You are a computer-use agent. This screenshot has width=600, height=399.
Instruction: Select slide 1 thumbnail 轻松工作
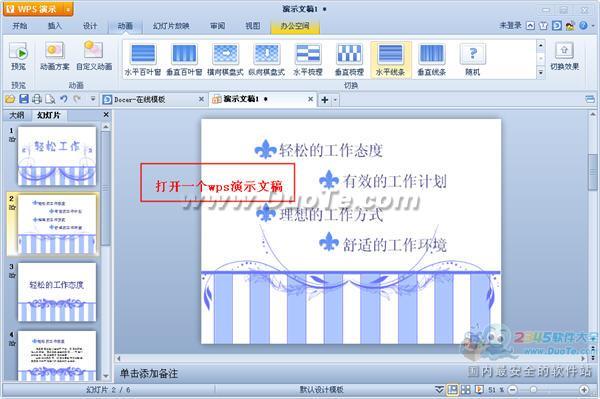pyautogui.click(x=57, y=156)
